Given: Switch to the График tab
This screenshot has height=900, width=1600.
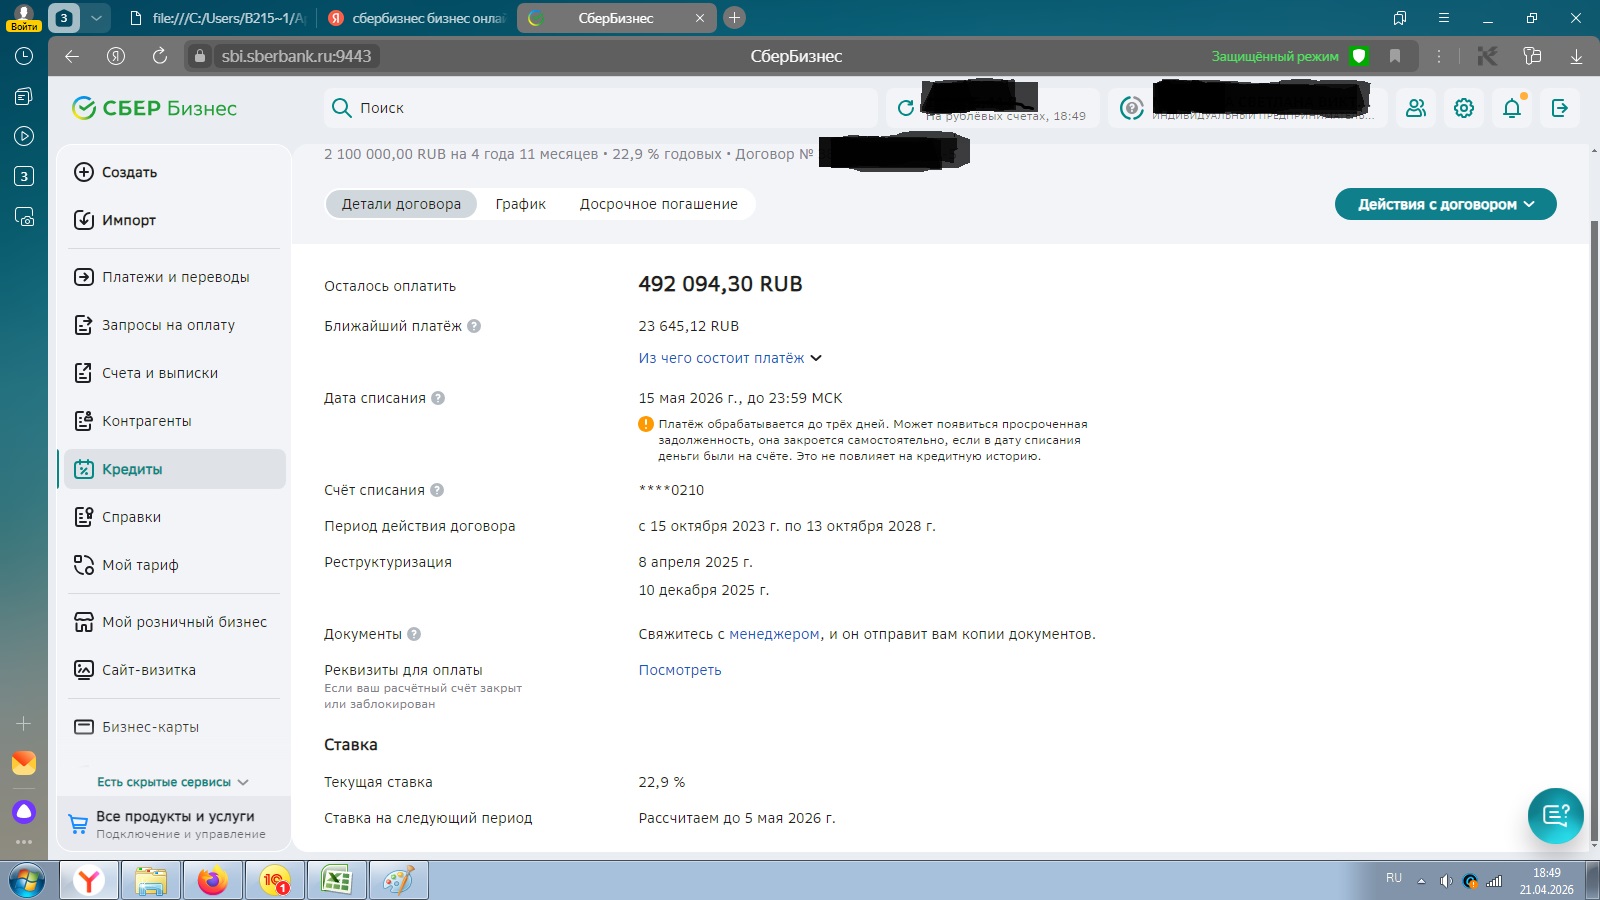Looking at the screenshot, I should tap(520, 204).
